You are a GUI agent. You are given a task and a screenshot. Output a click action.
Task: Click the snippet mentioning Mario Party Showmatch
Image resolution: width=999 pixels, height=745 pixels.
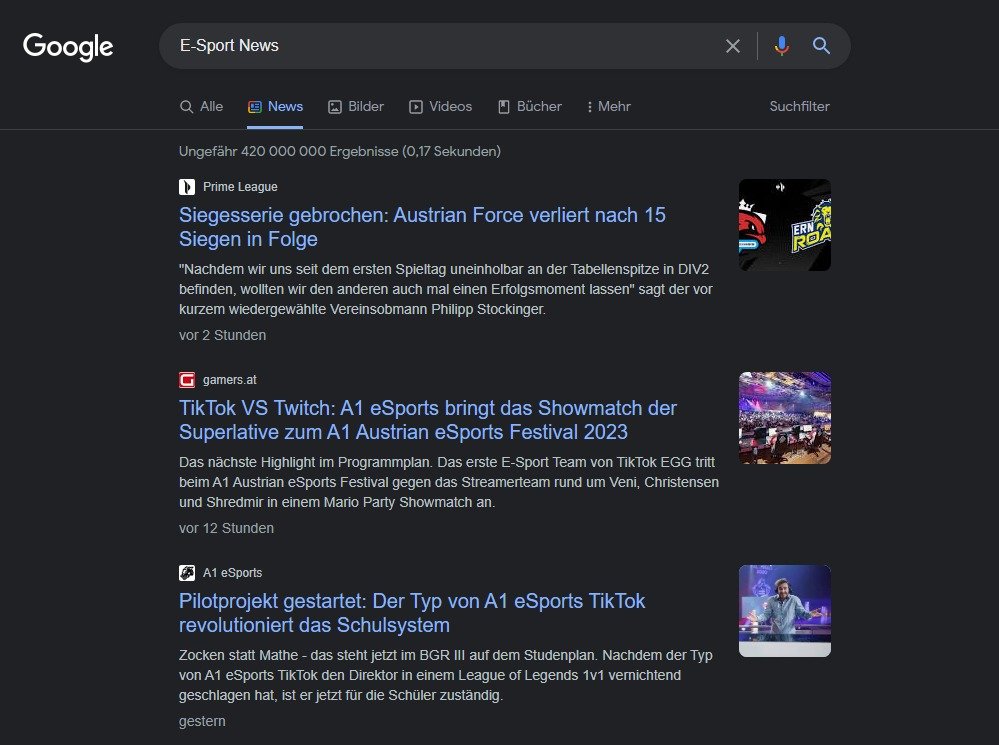click(x=449, y=482)
